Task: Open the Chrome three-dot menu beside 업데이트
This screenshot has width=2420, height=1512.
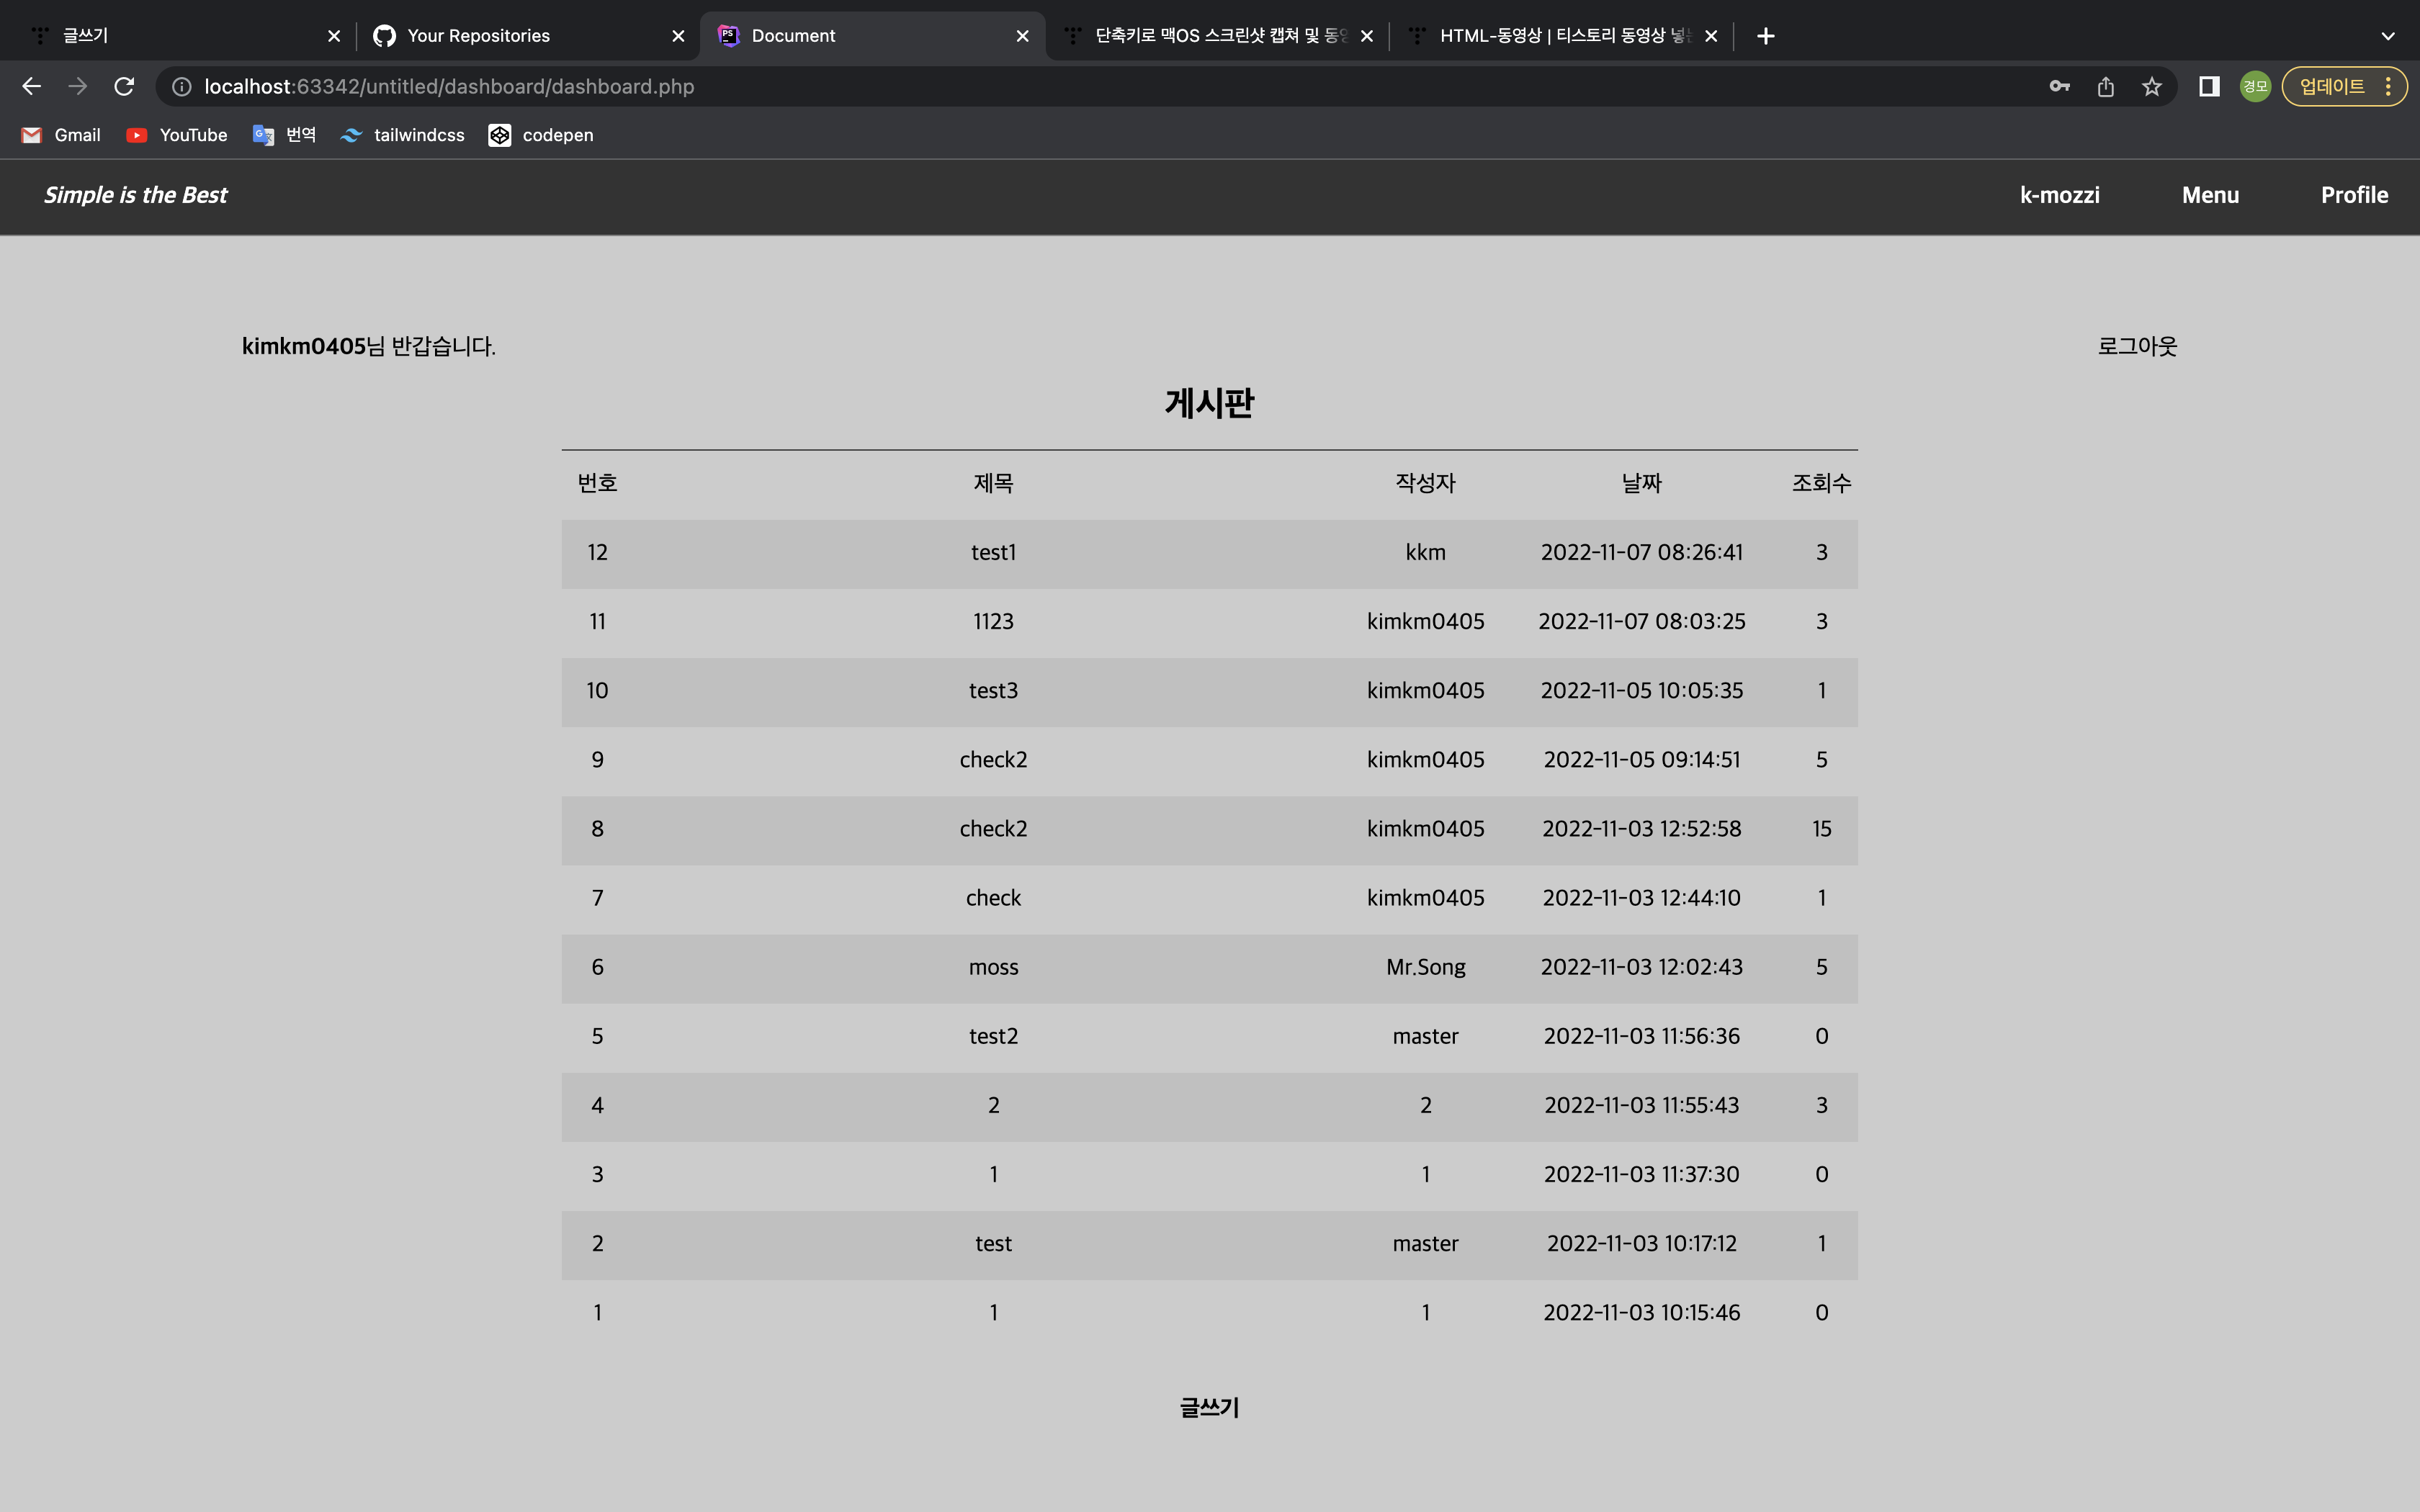Action: [2388, 87]
